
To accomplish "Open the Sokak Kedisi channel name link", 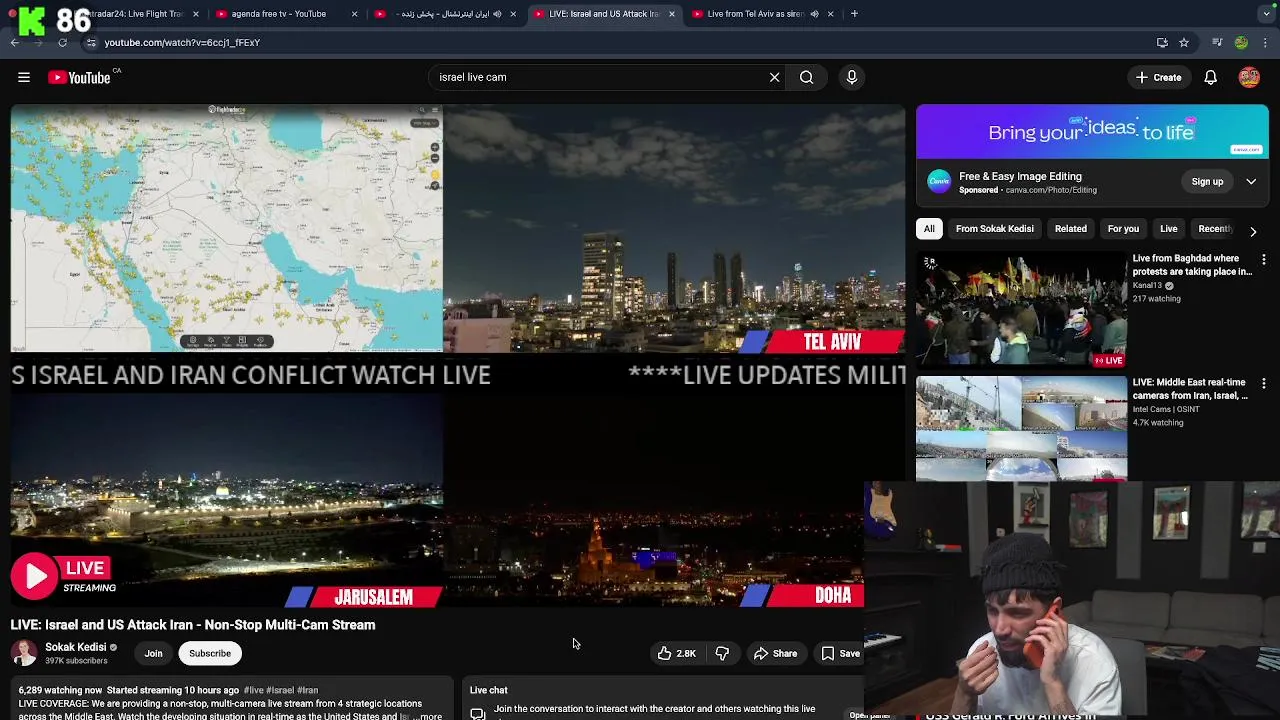I will pyautogui.click(x=75, y=647).
